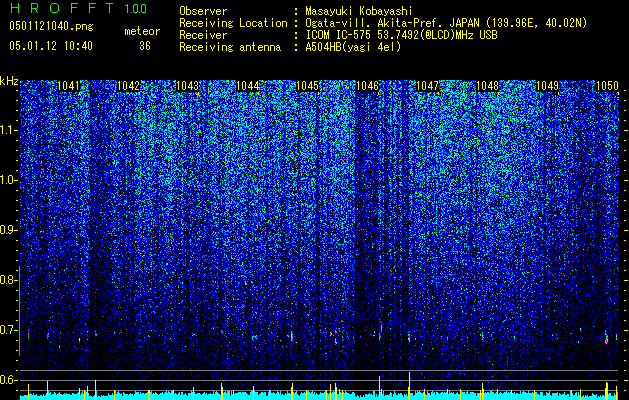Select the 1045 time marker

[x=307, y=86]
